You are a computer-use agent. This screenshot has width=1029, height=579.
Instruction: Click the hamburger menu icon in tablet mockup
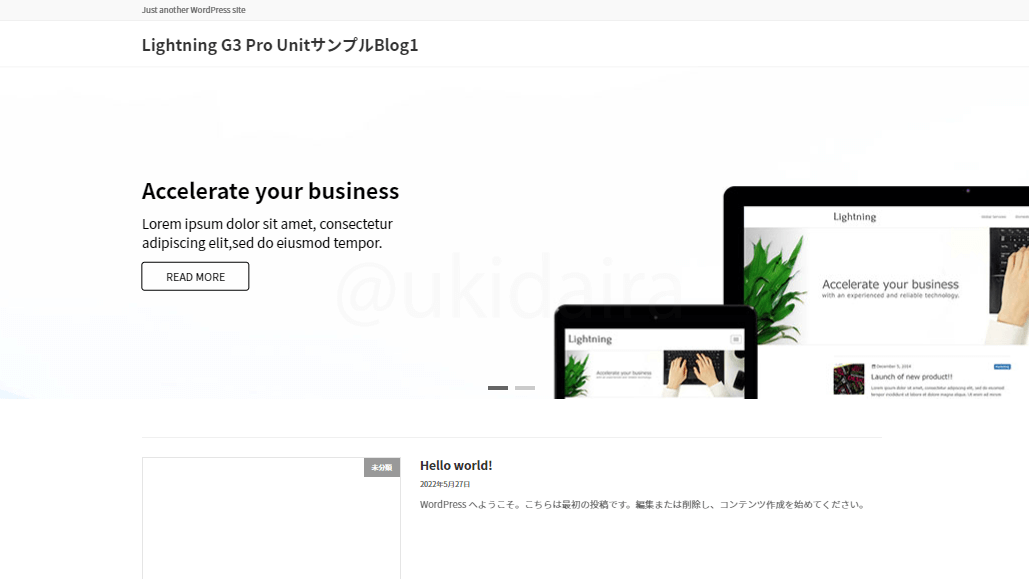click(736, 339)
